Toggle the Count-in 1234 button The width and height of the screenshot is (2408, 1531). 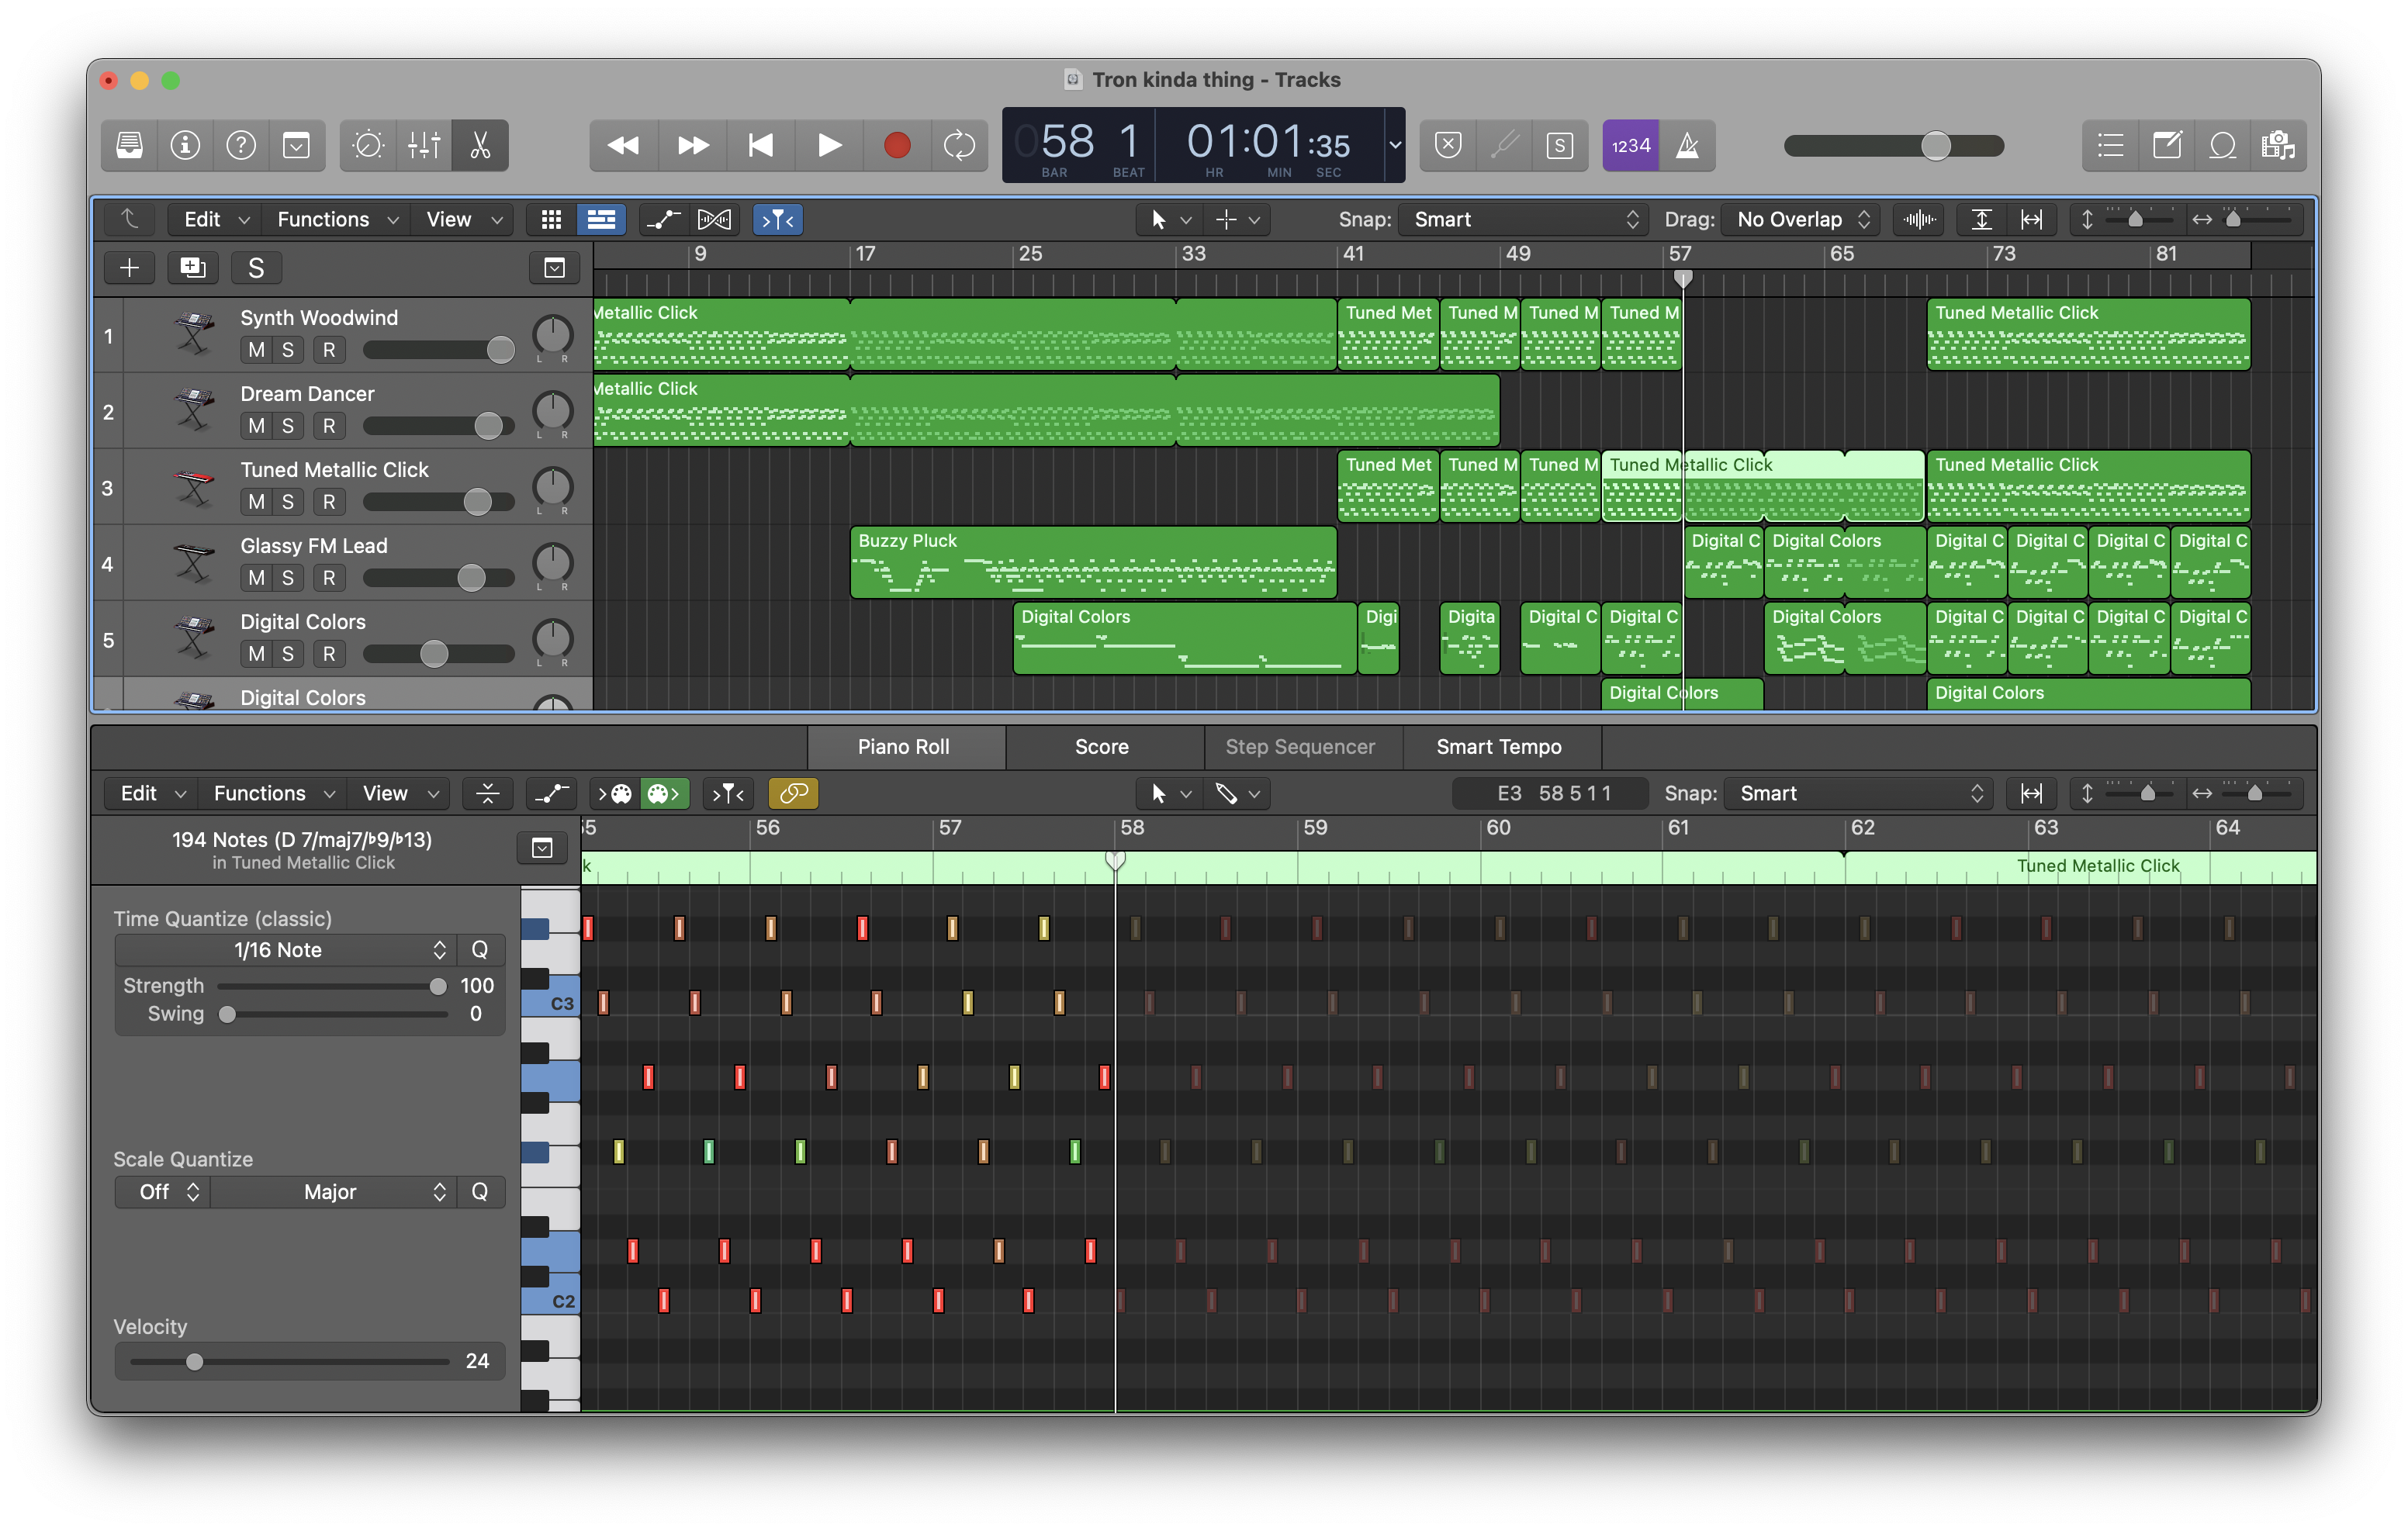[x=1630, y=146]
